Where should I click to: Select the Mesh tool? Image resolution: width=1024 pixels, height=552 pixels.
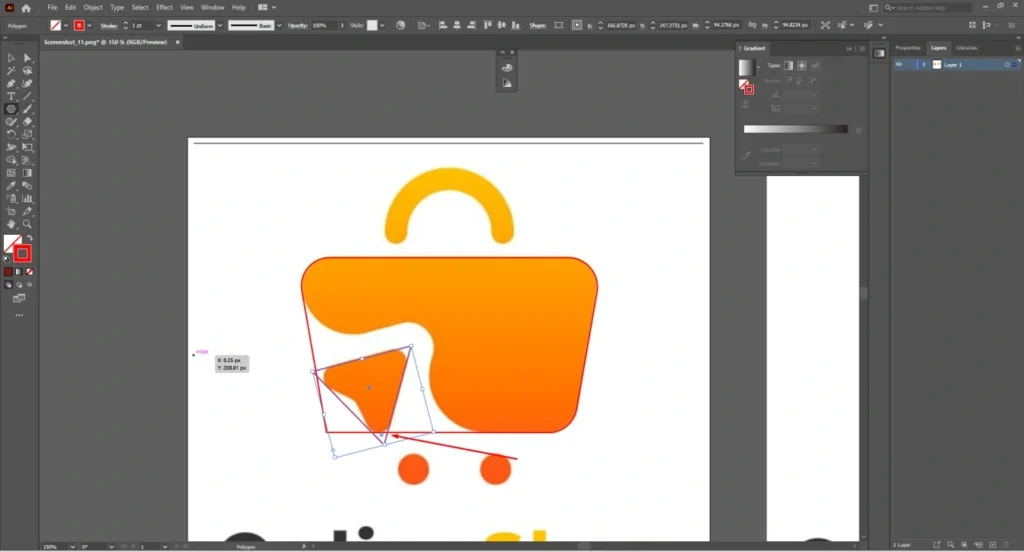tap(11, 173)
